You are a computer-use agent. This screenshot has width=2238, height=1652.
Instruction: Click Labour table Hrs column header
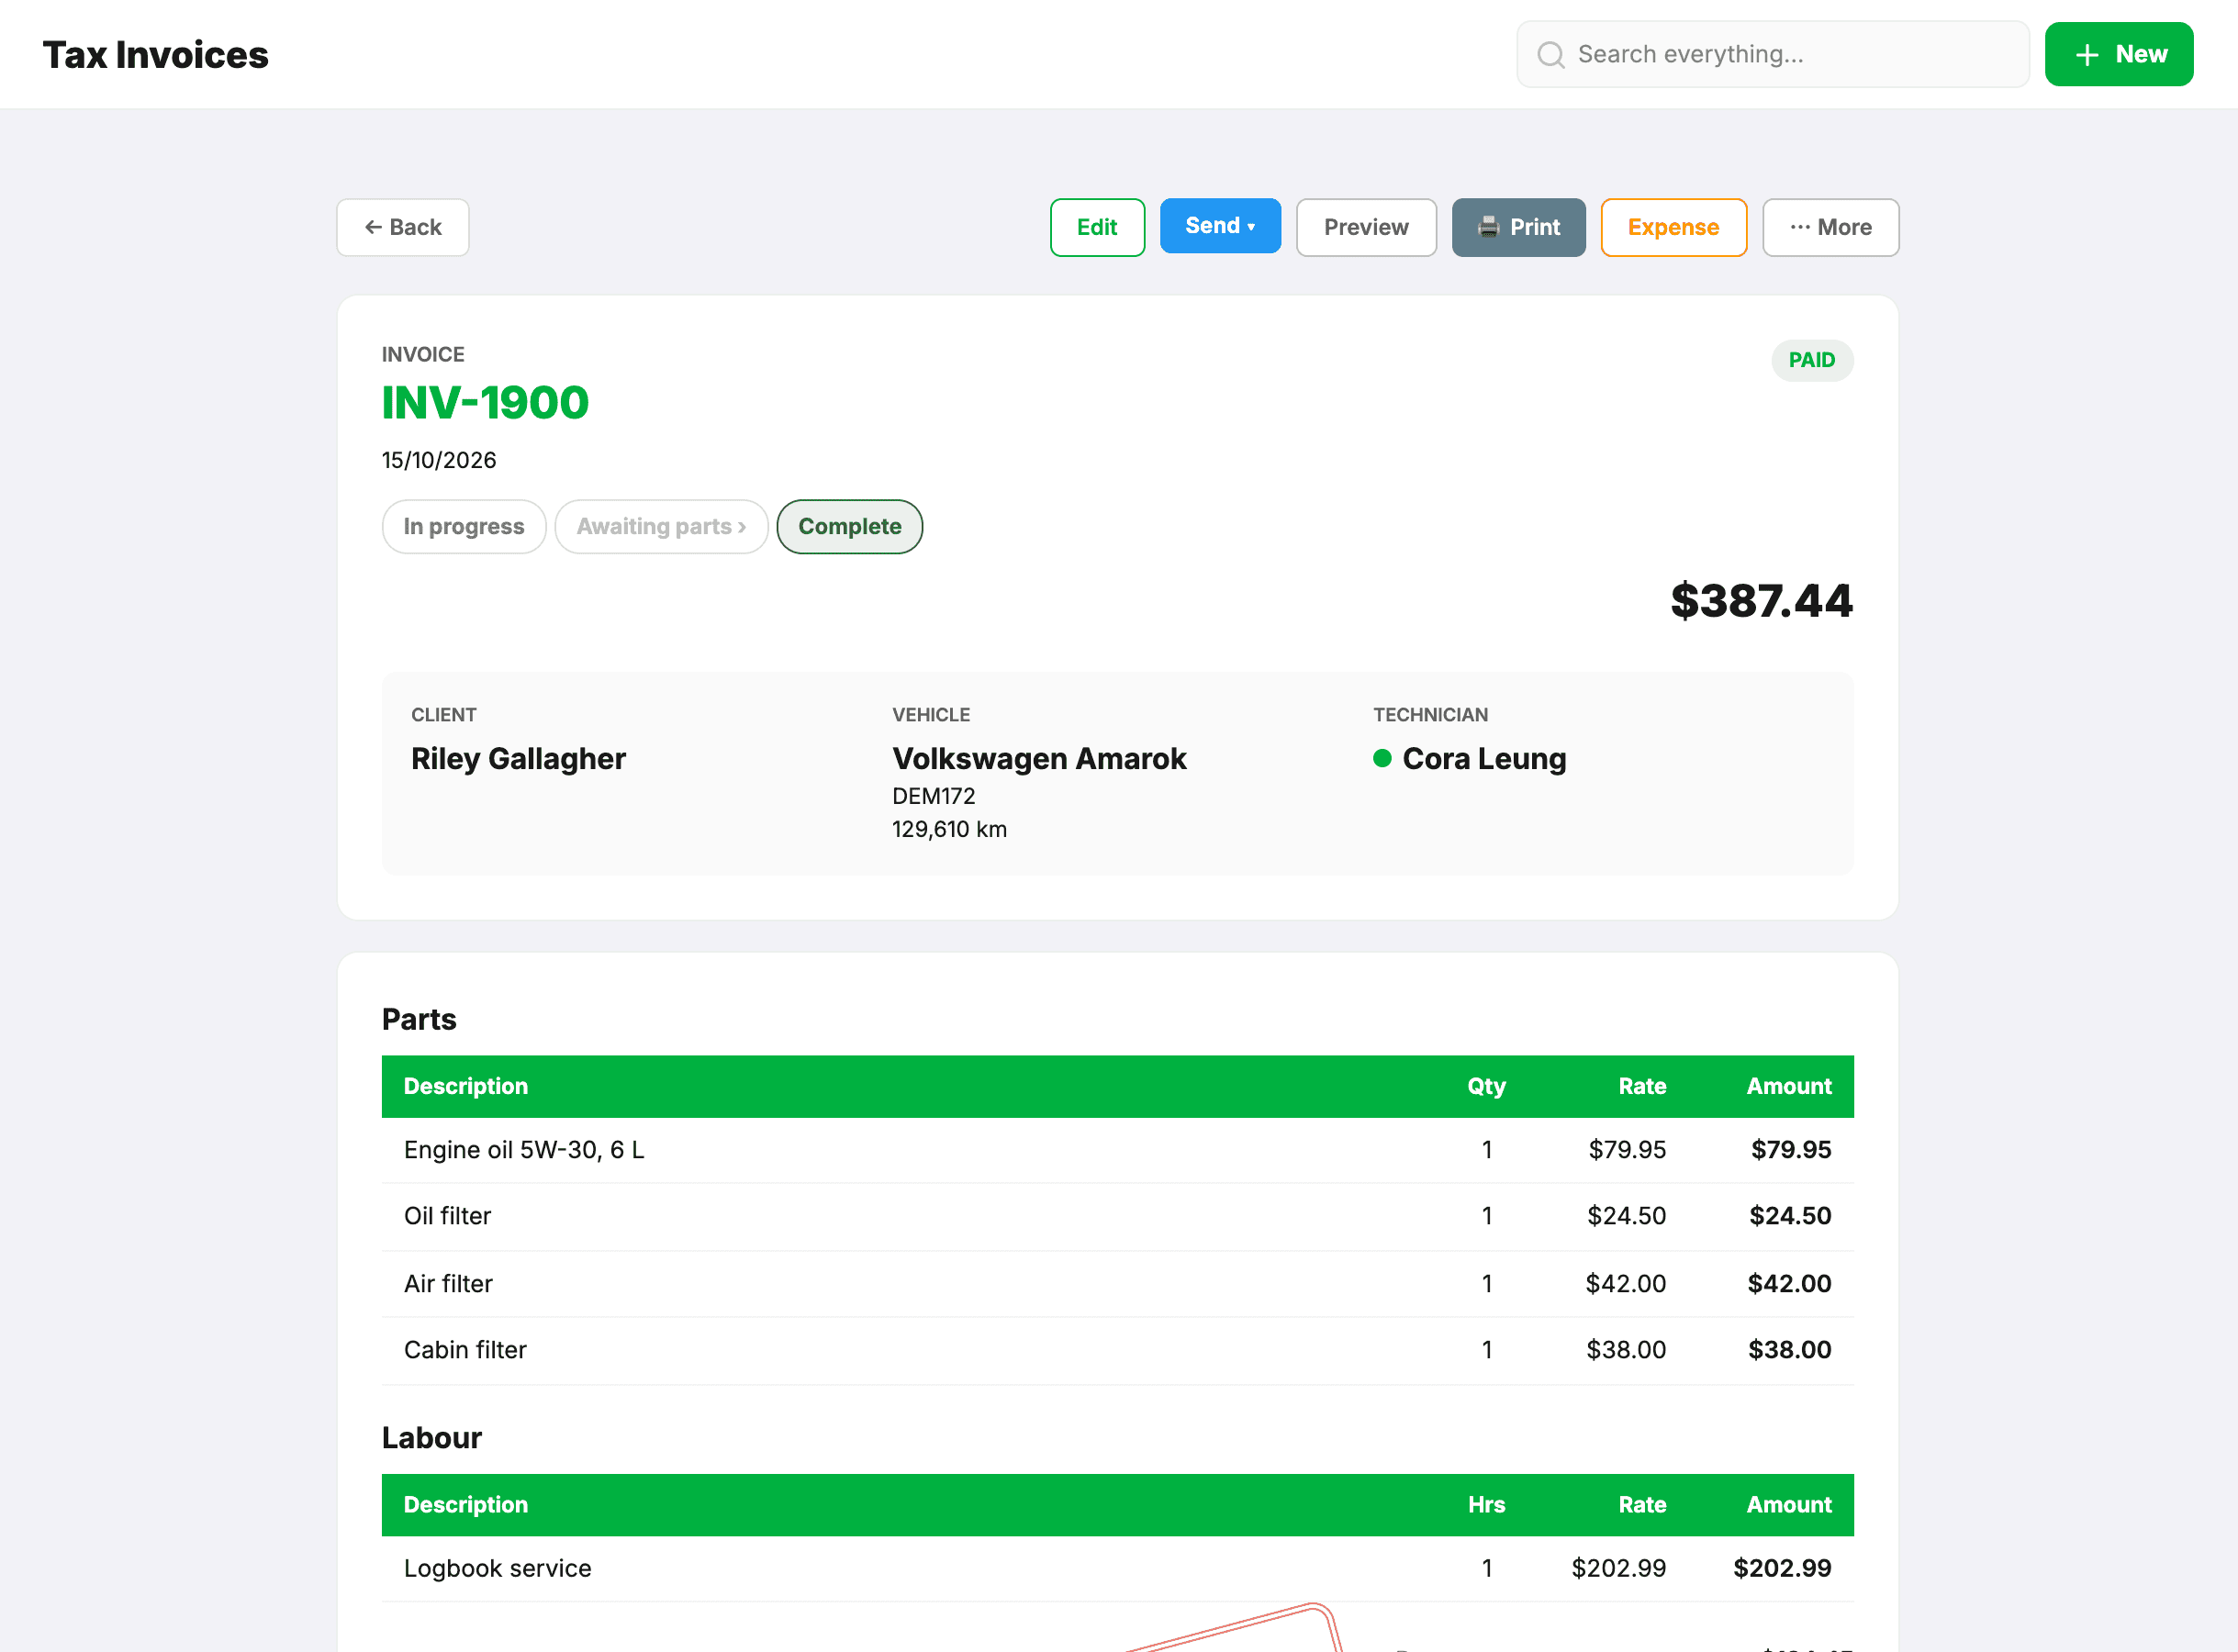point(1486,1505)
